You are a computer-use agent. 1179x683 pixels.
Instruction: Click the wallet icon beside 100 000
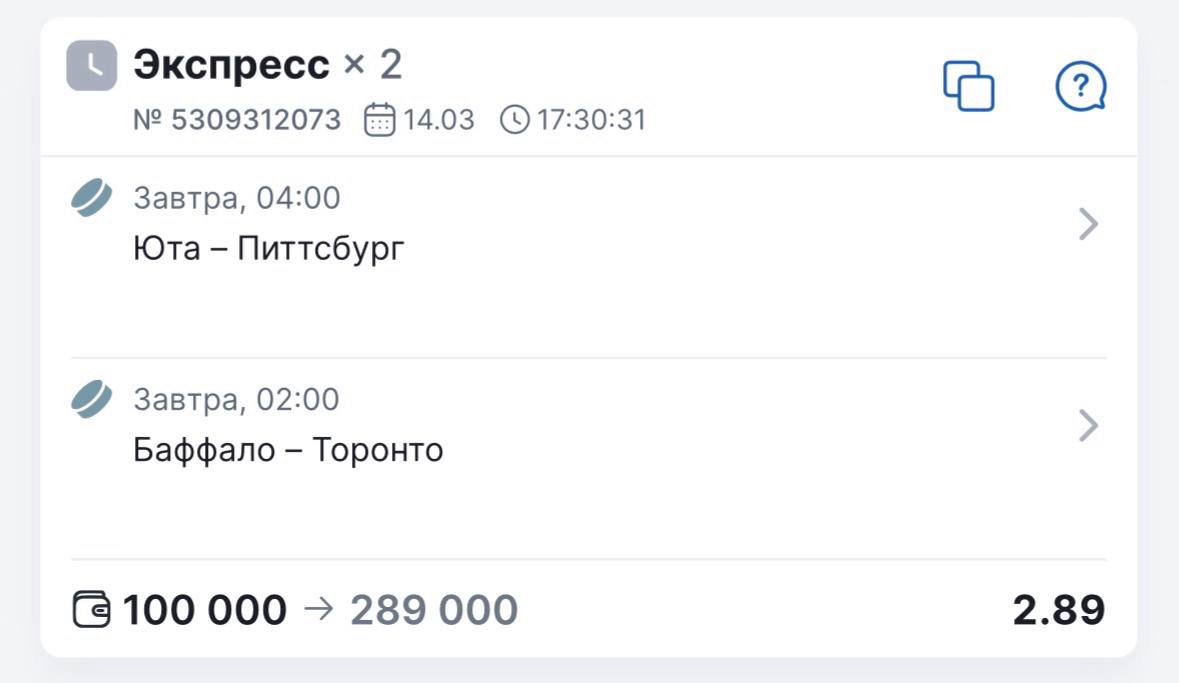(93, 610)
